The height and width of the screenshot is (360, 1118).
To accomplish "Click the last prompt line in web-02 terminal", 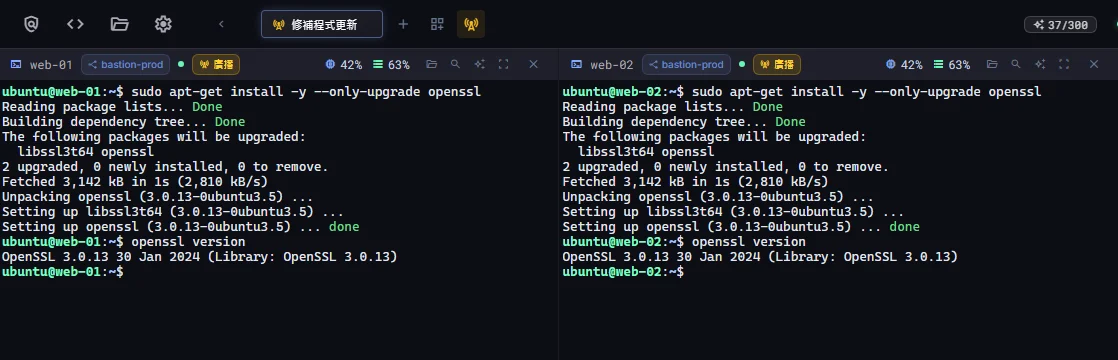I will [623, 272].
